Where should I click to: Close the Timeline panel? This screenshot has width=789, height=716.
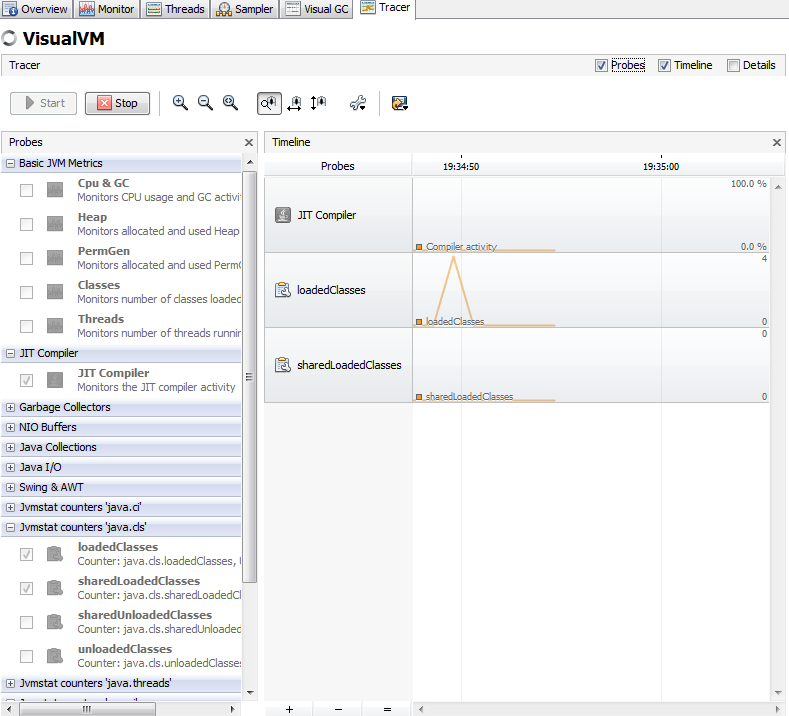(x=777, y=142)
